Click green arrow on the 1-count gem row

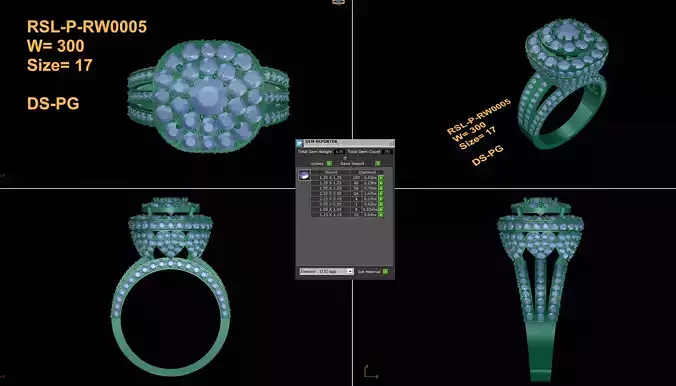pos(381,204)
